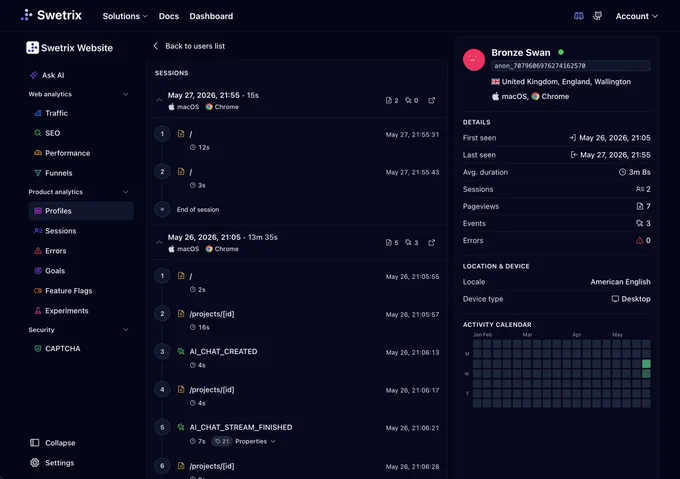
Task: Open May 26 session external link icon
Action: [x=432, y=242]
